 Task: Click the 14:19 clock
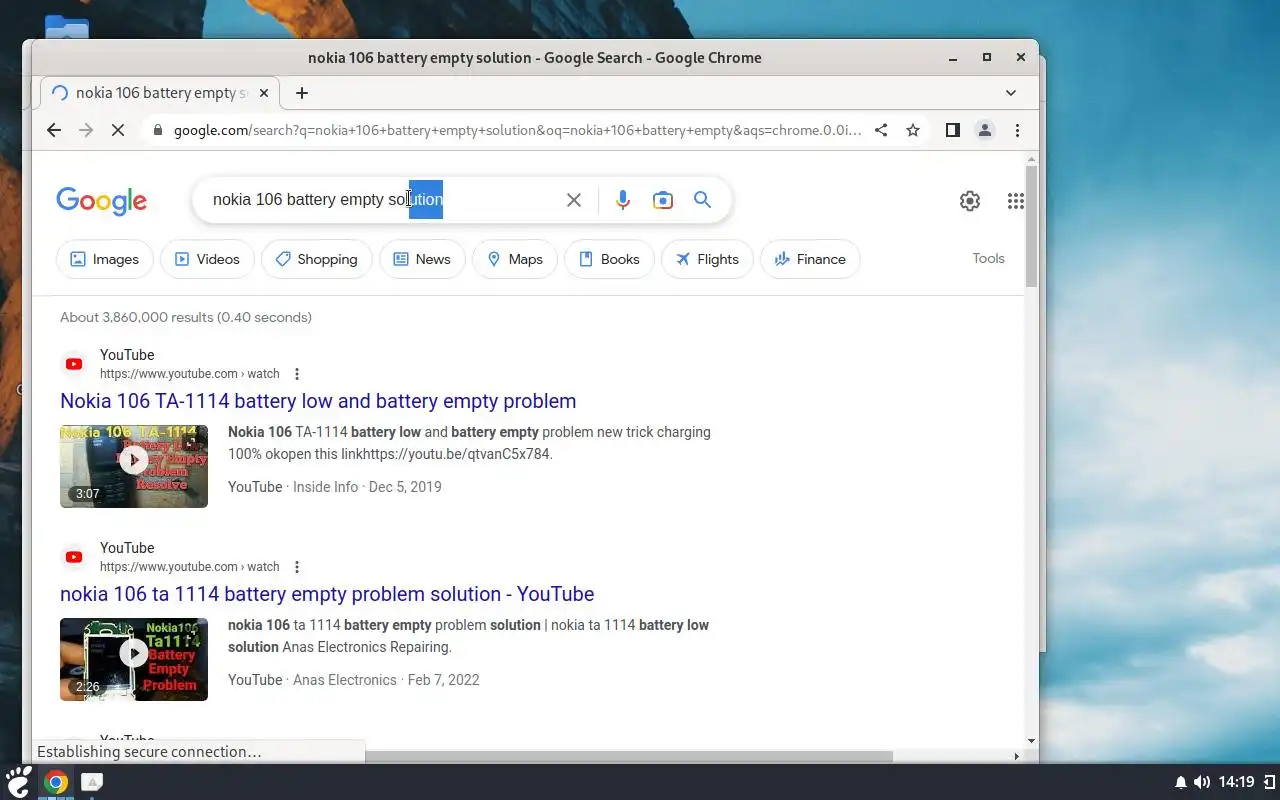1237,782
